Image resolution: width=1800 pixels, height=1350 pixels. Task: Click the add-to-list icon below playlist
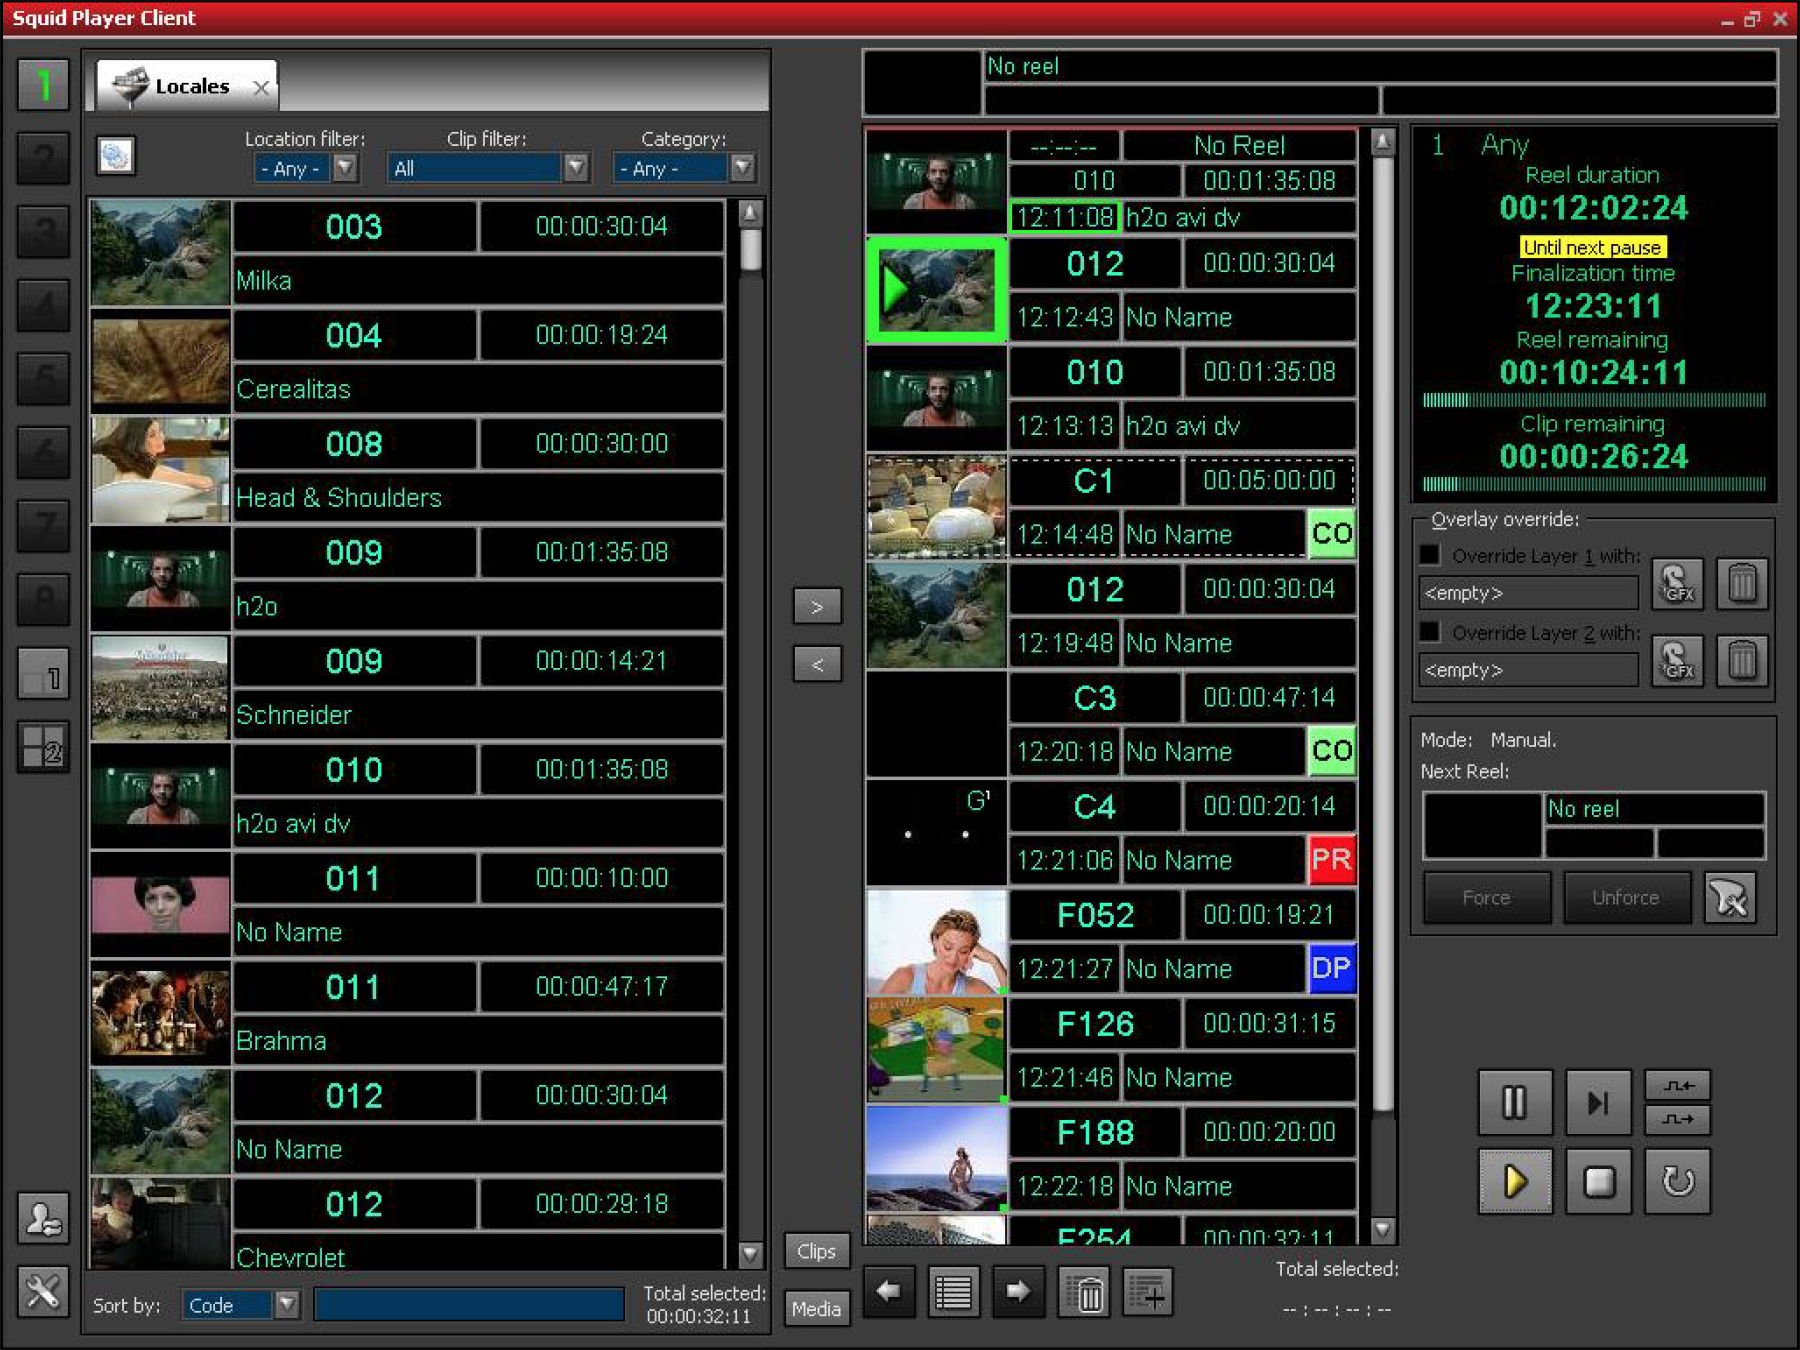tap(1147, 1293)
